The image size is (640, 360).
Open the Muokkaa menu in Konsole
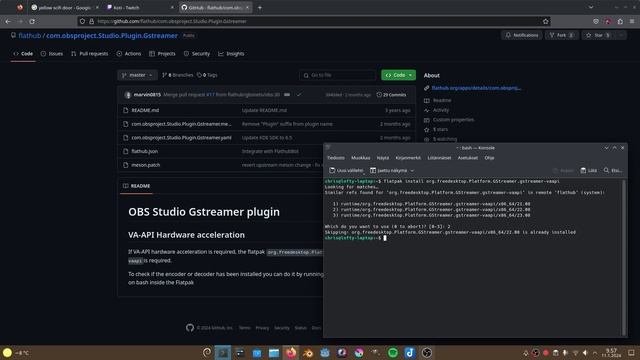(x=361, y=158)
